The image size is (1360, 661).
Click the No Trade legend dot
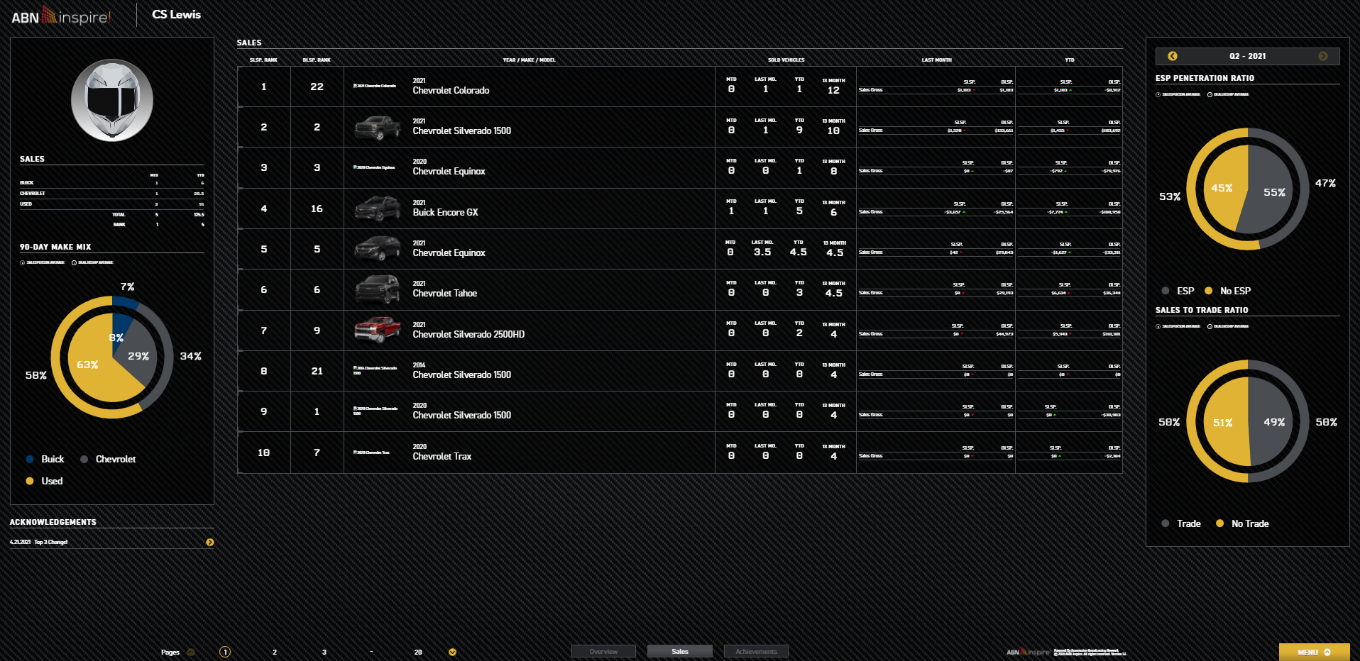pyautogui.click(x=1220, y=523)
